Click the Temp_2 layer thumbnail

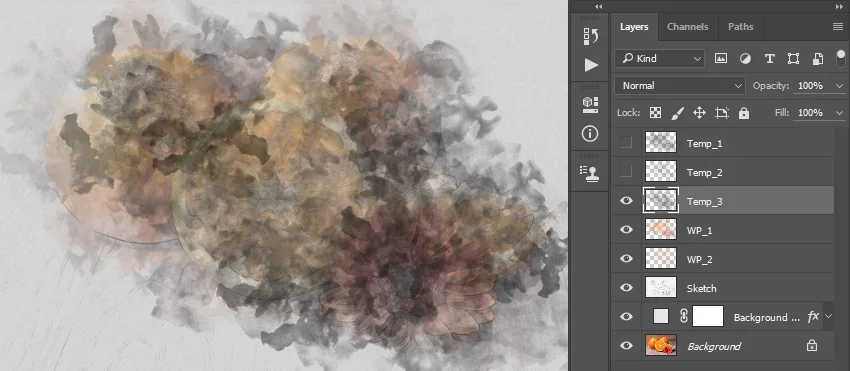click(661, 171)
